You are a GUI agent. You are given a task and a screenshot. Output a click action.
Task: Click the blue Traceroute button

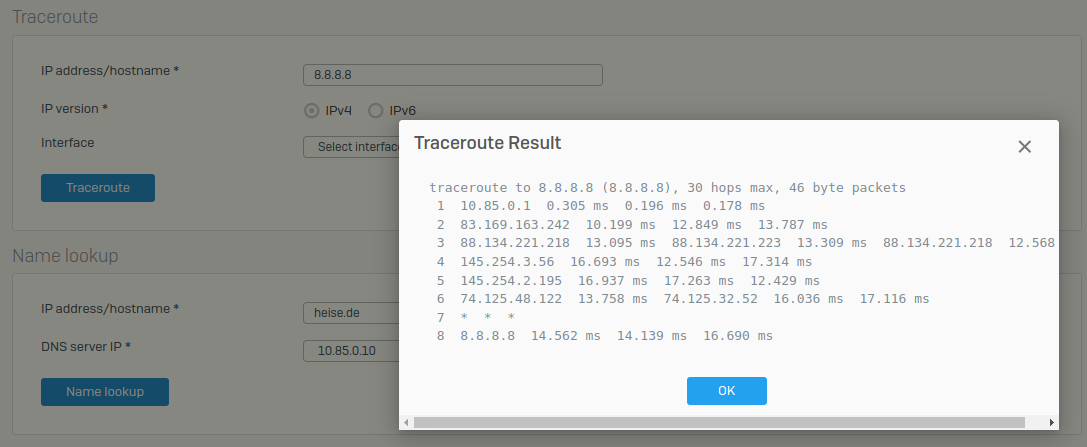(x=98, y=188)
